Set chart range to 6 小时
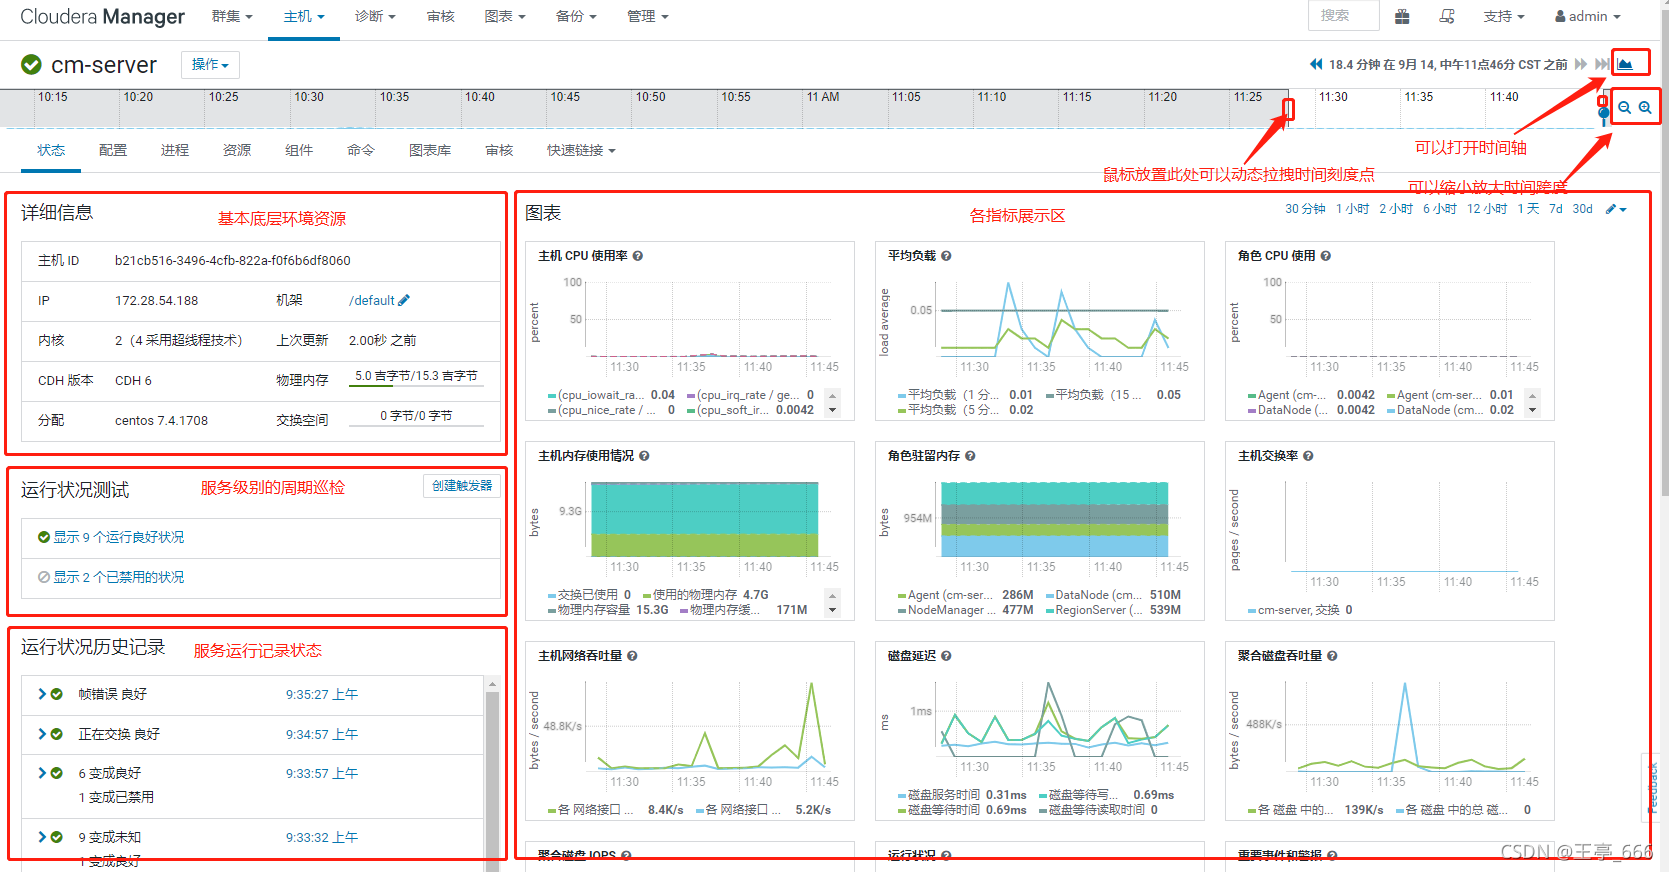This screenshot has width=1669, height=872. (1439, 209)
